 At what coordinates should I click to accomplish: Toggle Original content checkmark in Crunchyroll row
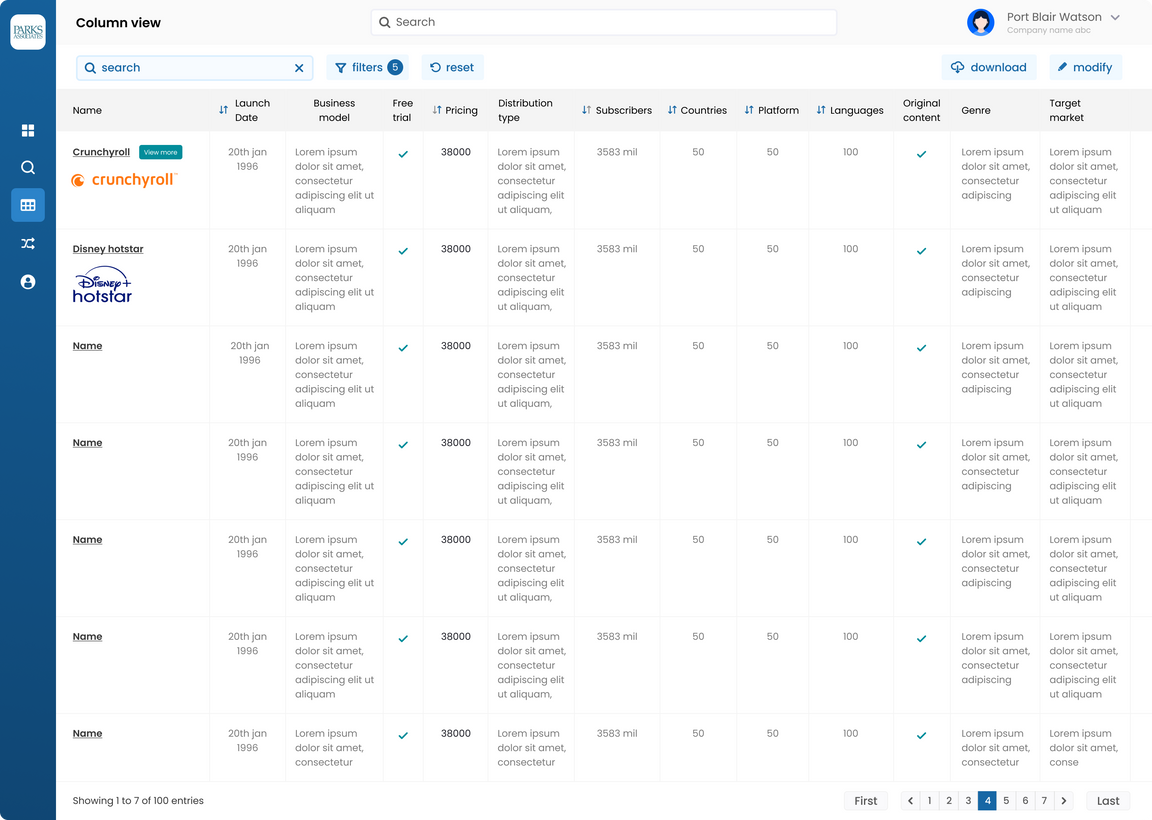click(x=921, y=154)
